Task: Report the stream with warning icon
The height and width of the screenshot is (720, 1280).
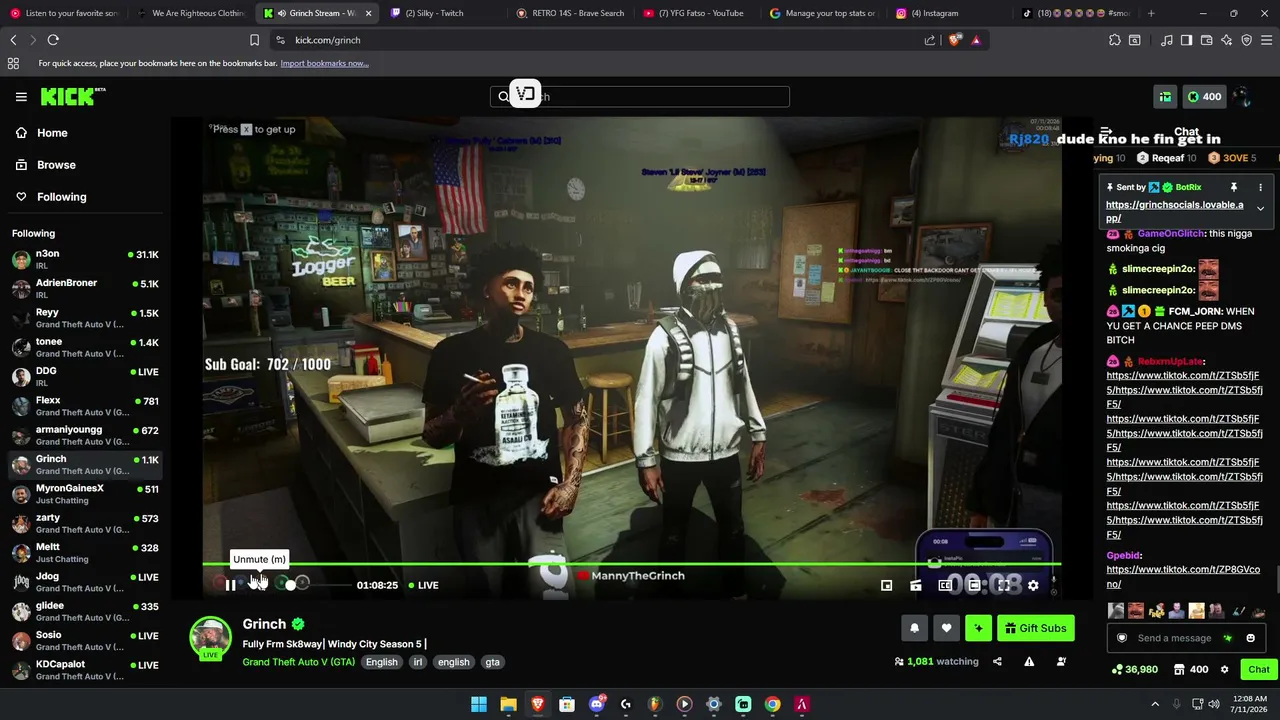Action: [1029, 661]
